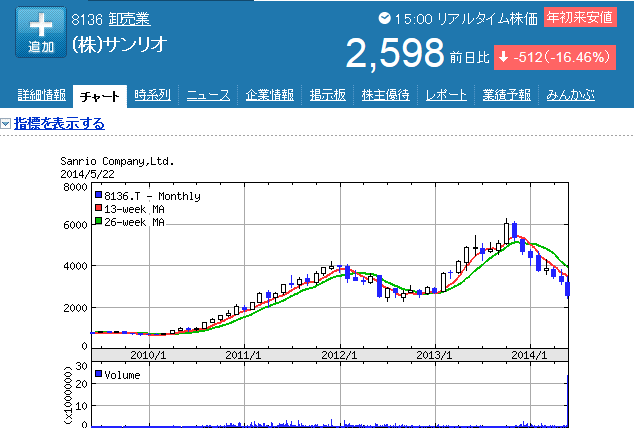Click the Sanrio Company,Ltd. chart title
This screenshot has height=428, width=635.
pos(117,161)
